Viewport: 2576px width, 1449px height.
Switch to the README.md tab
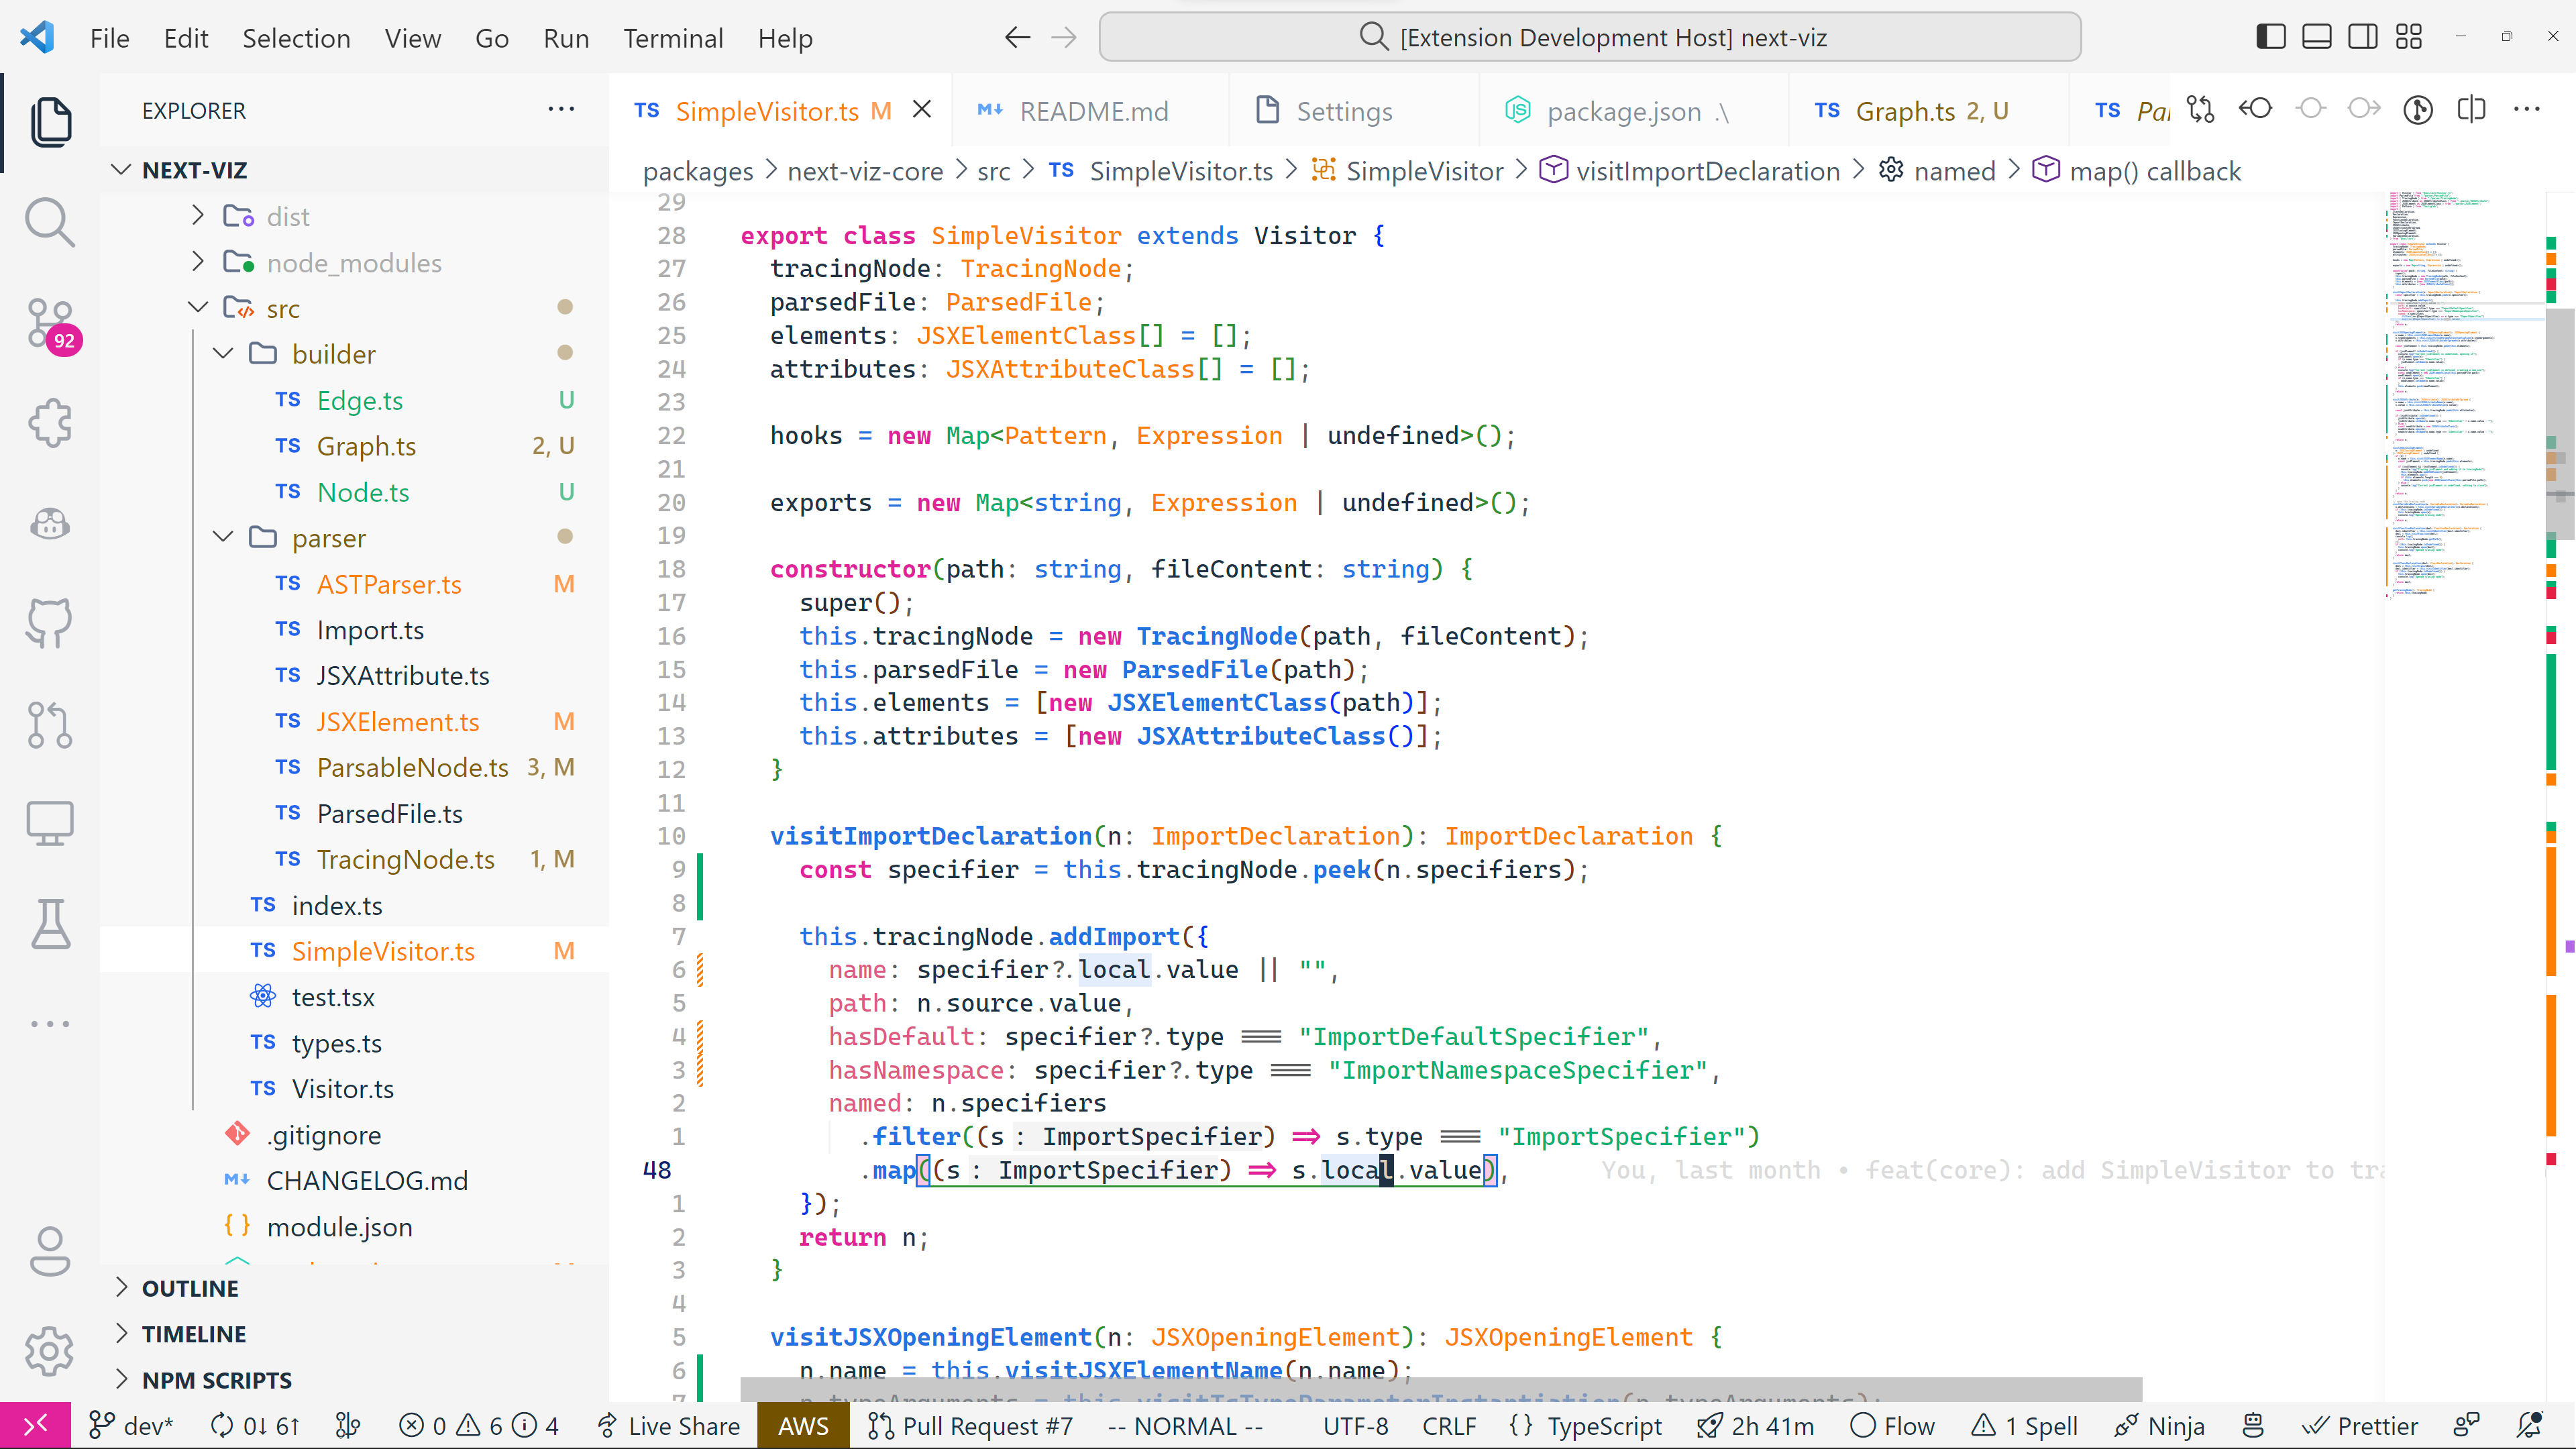(x=1092, y=111)
